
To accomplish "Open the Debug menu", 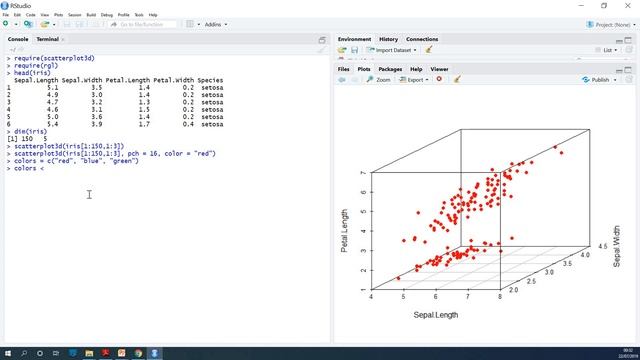I will click(107, 15).
